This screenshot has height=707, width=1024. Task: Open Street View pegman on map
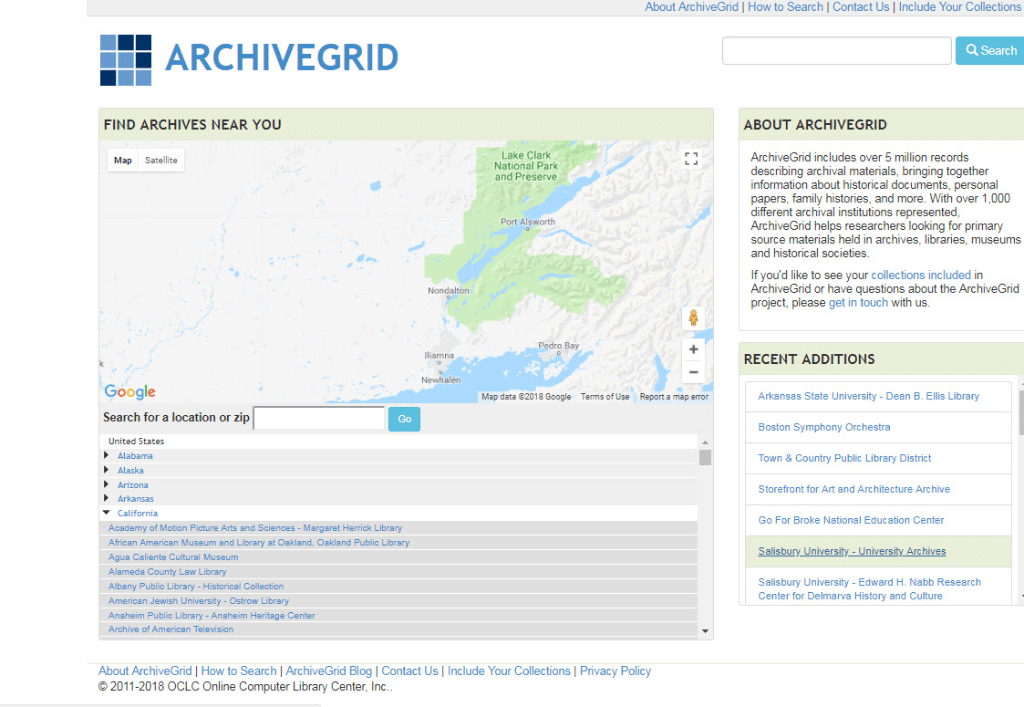pos(693,318)
